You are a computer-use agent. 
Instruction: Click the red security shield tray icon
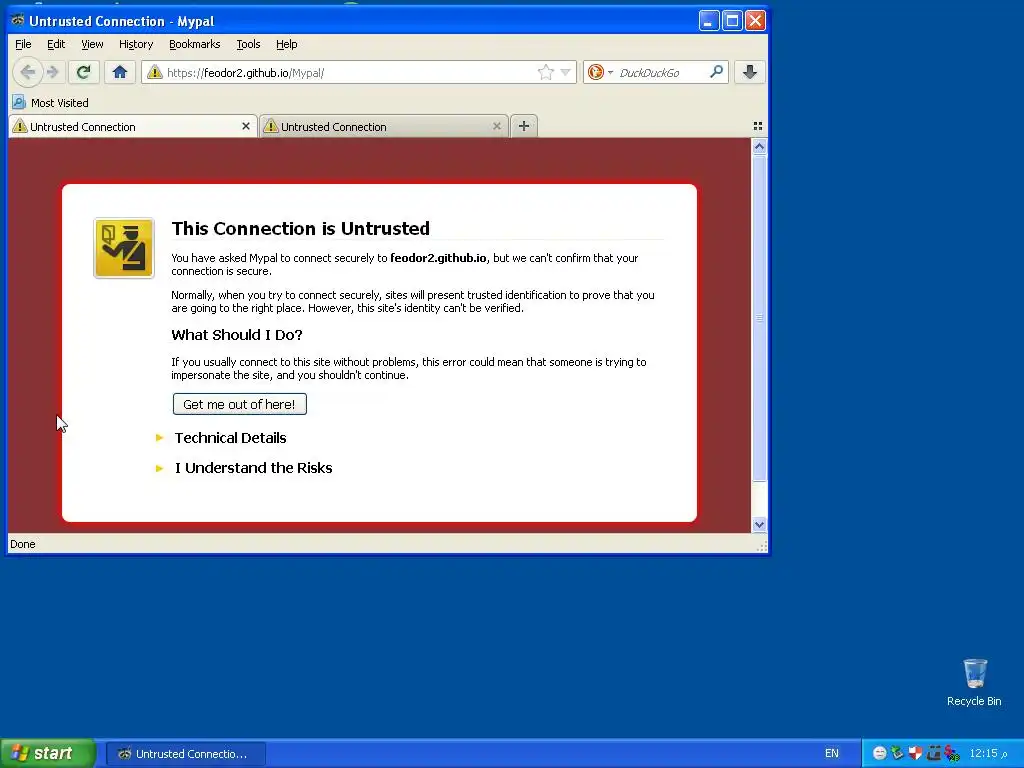point(915,753)
